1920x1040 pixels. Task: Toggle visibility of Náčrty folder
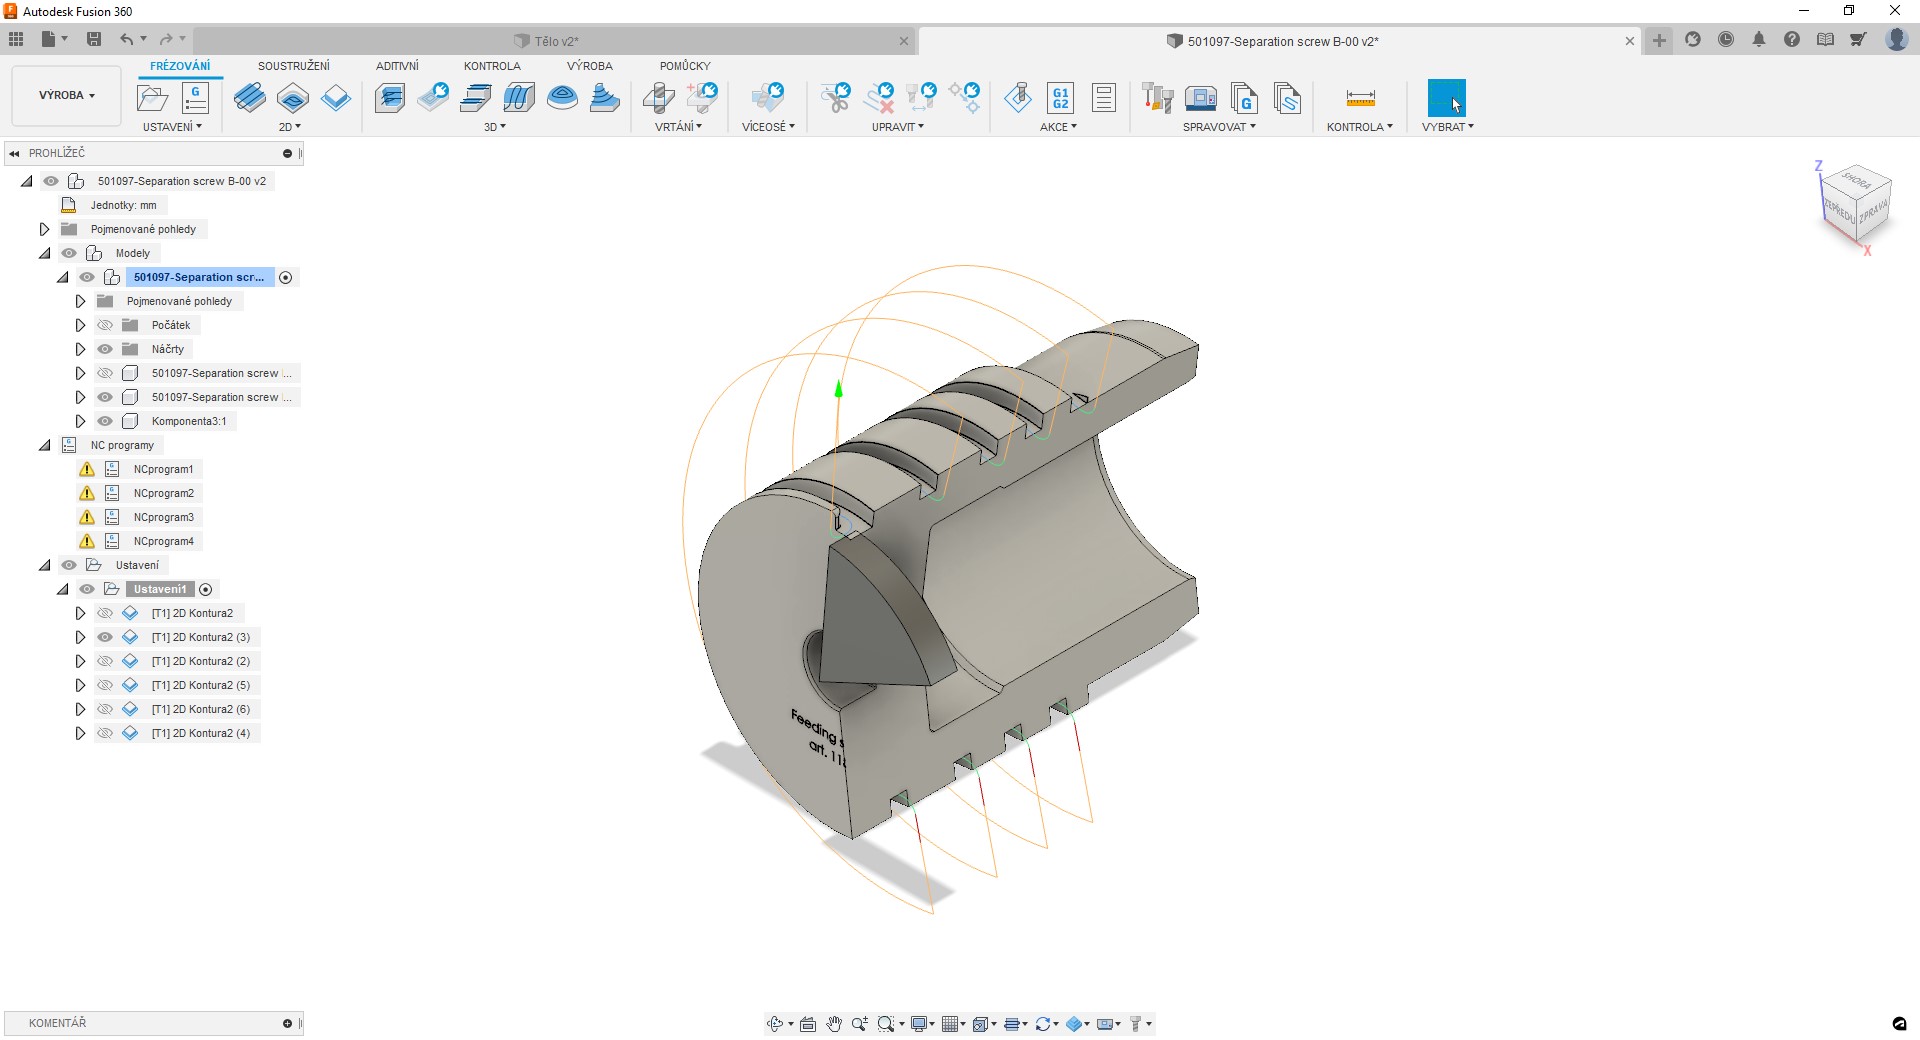click(105, 349)
